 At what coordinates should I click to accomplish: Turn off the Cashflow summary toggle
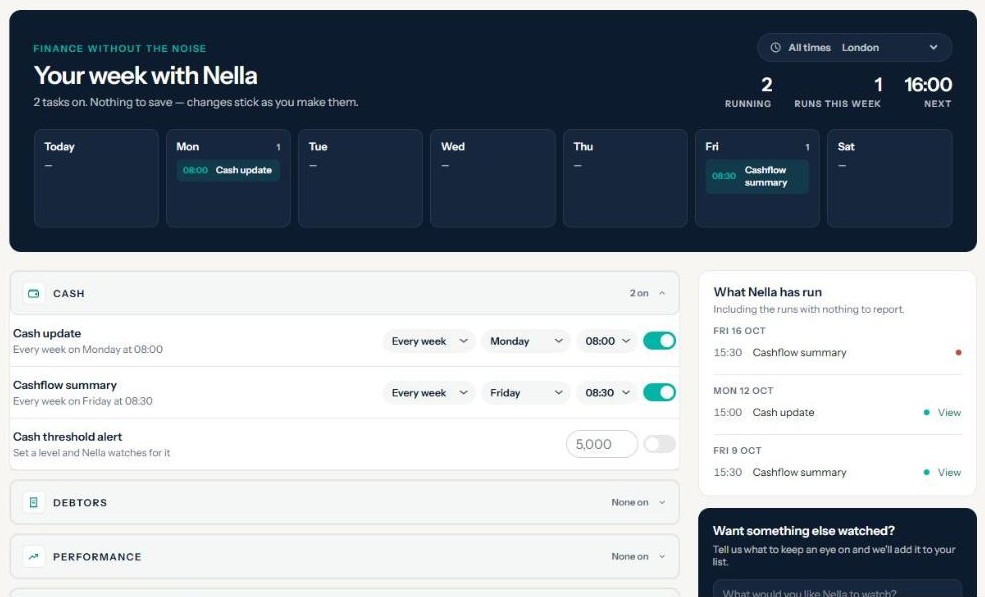pyautogui.click(x=660, y=393)
